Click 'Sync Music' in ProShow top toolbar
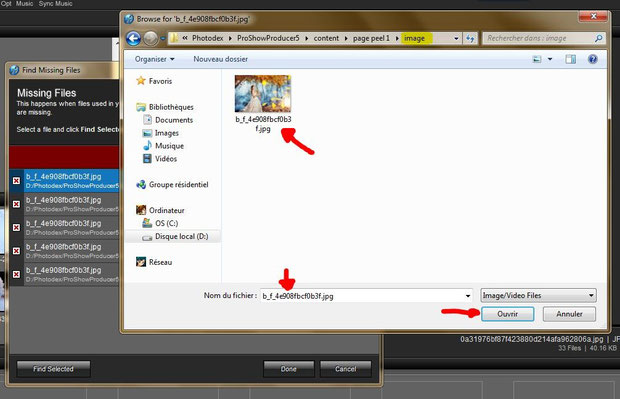This screenshot has height=399, width=620. (x=55, y=4)
